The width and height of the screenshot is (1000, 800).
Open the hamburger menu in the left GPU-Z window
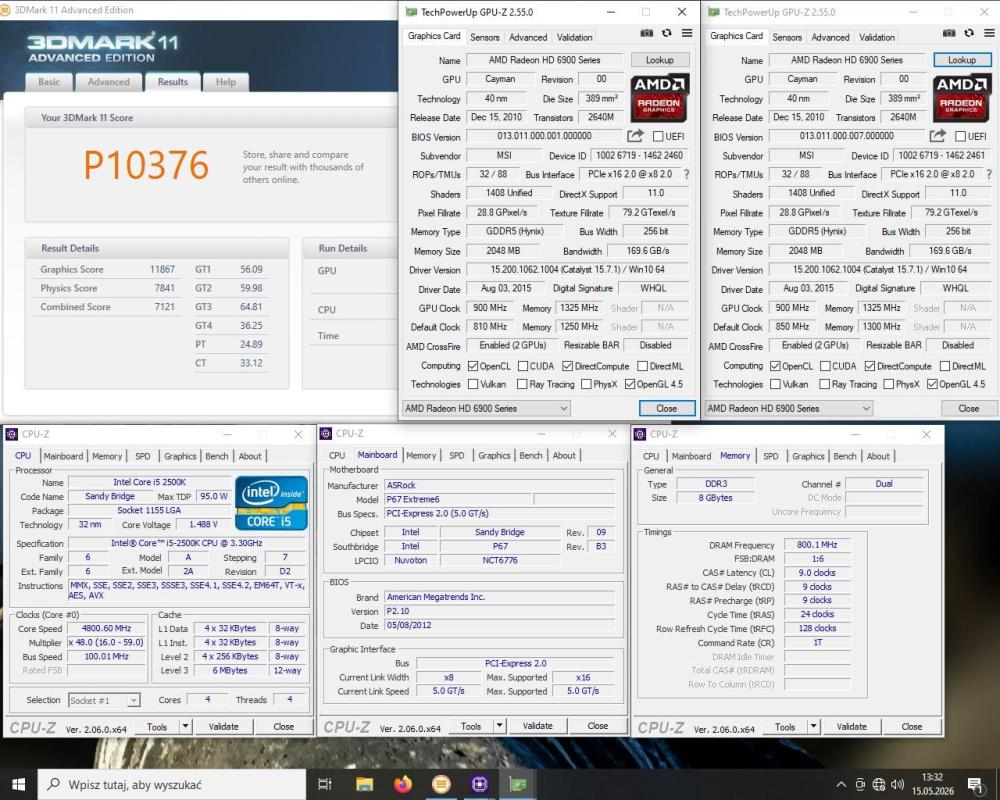tap(687, 33)
